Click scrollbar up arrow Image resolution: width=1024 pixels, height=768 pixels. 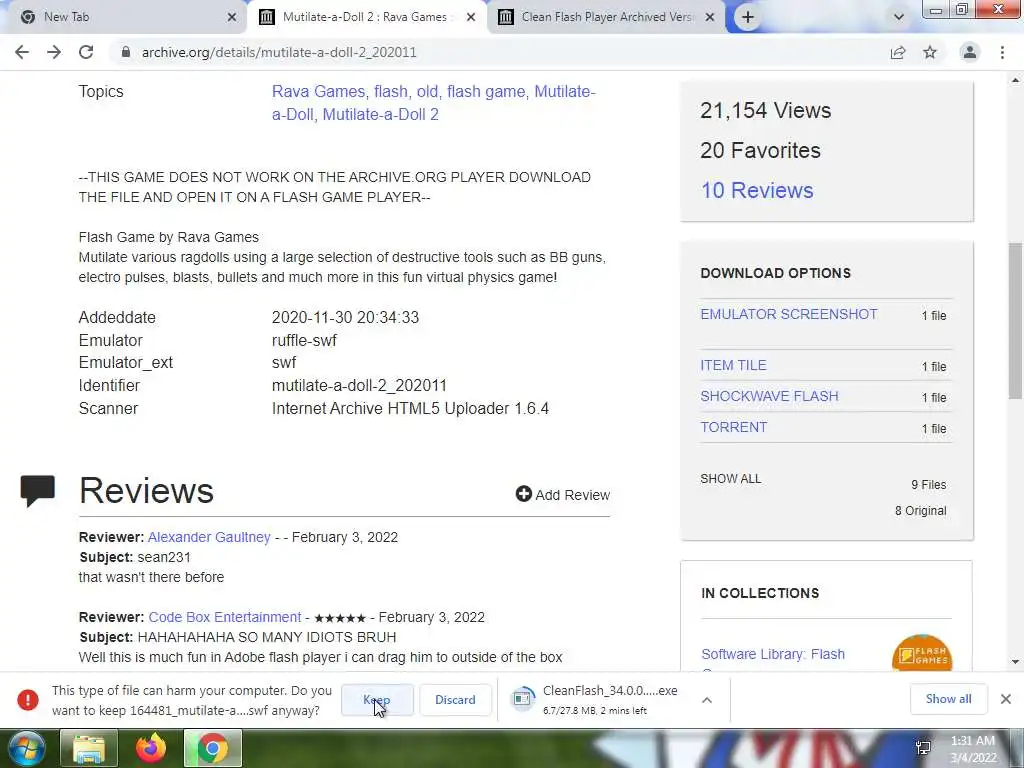[x=1016, y=80]
